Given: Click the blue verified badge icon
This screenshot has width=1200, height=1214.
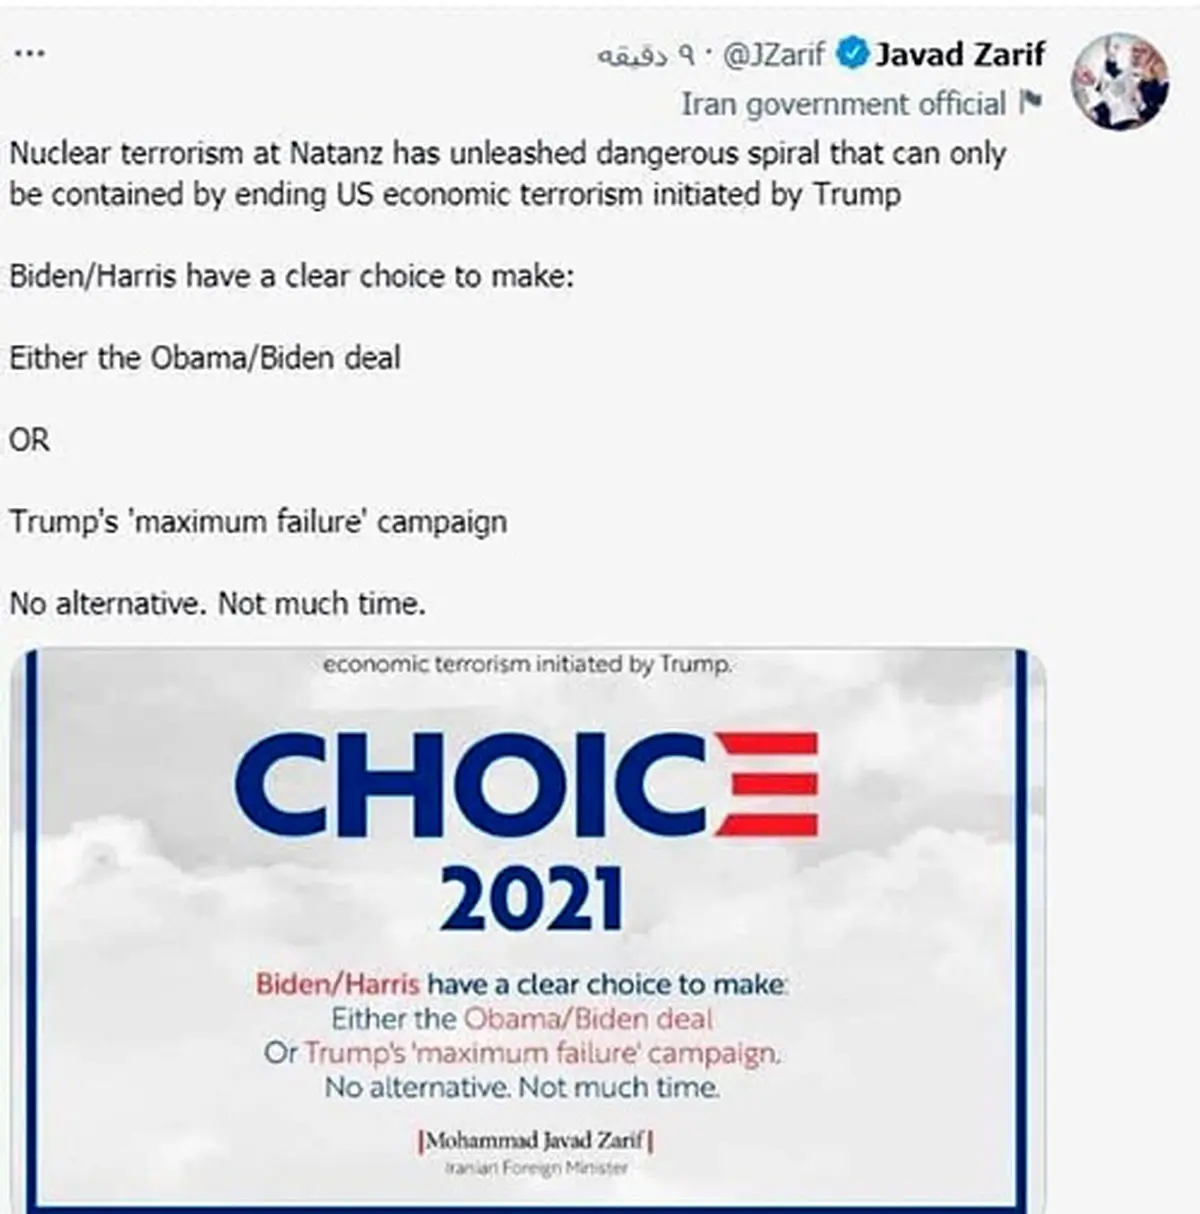Looking at the screenshot, I should [x=851, y=54].
